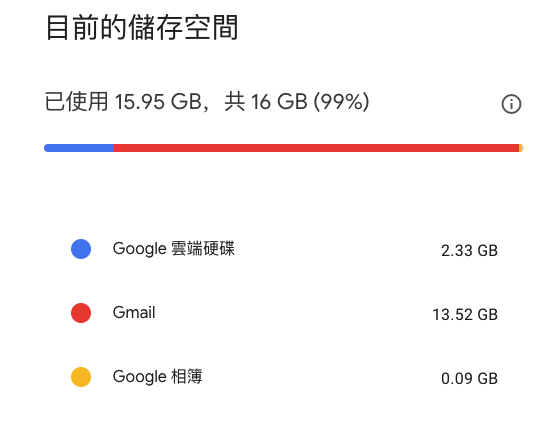This screenshot has width=555, height=422.
Task: Click the blue segment of storage bar
Action: [x=79, y=148]
